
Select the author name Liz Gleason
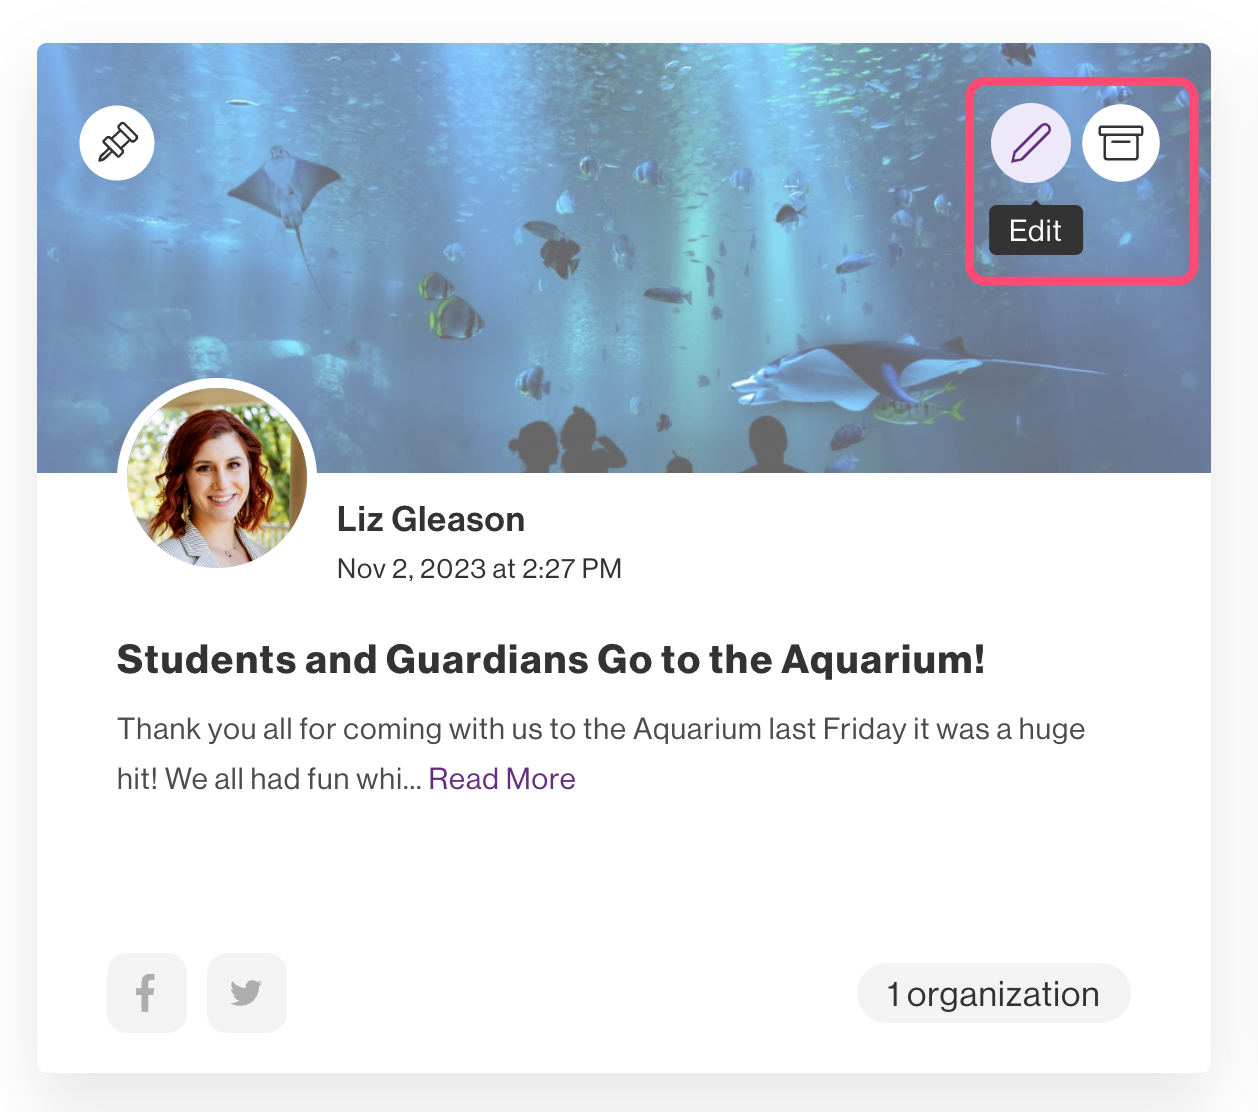pyautogui.click(x=431, y=520)
